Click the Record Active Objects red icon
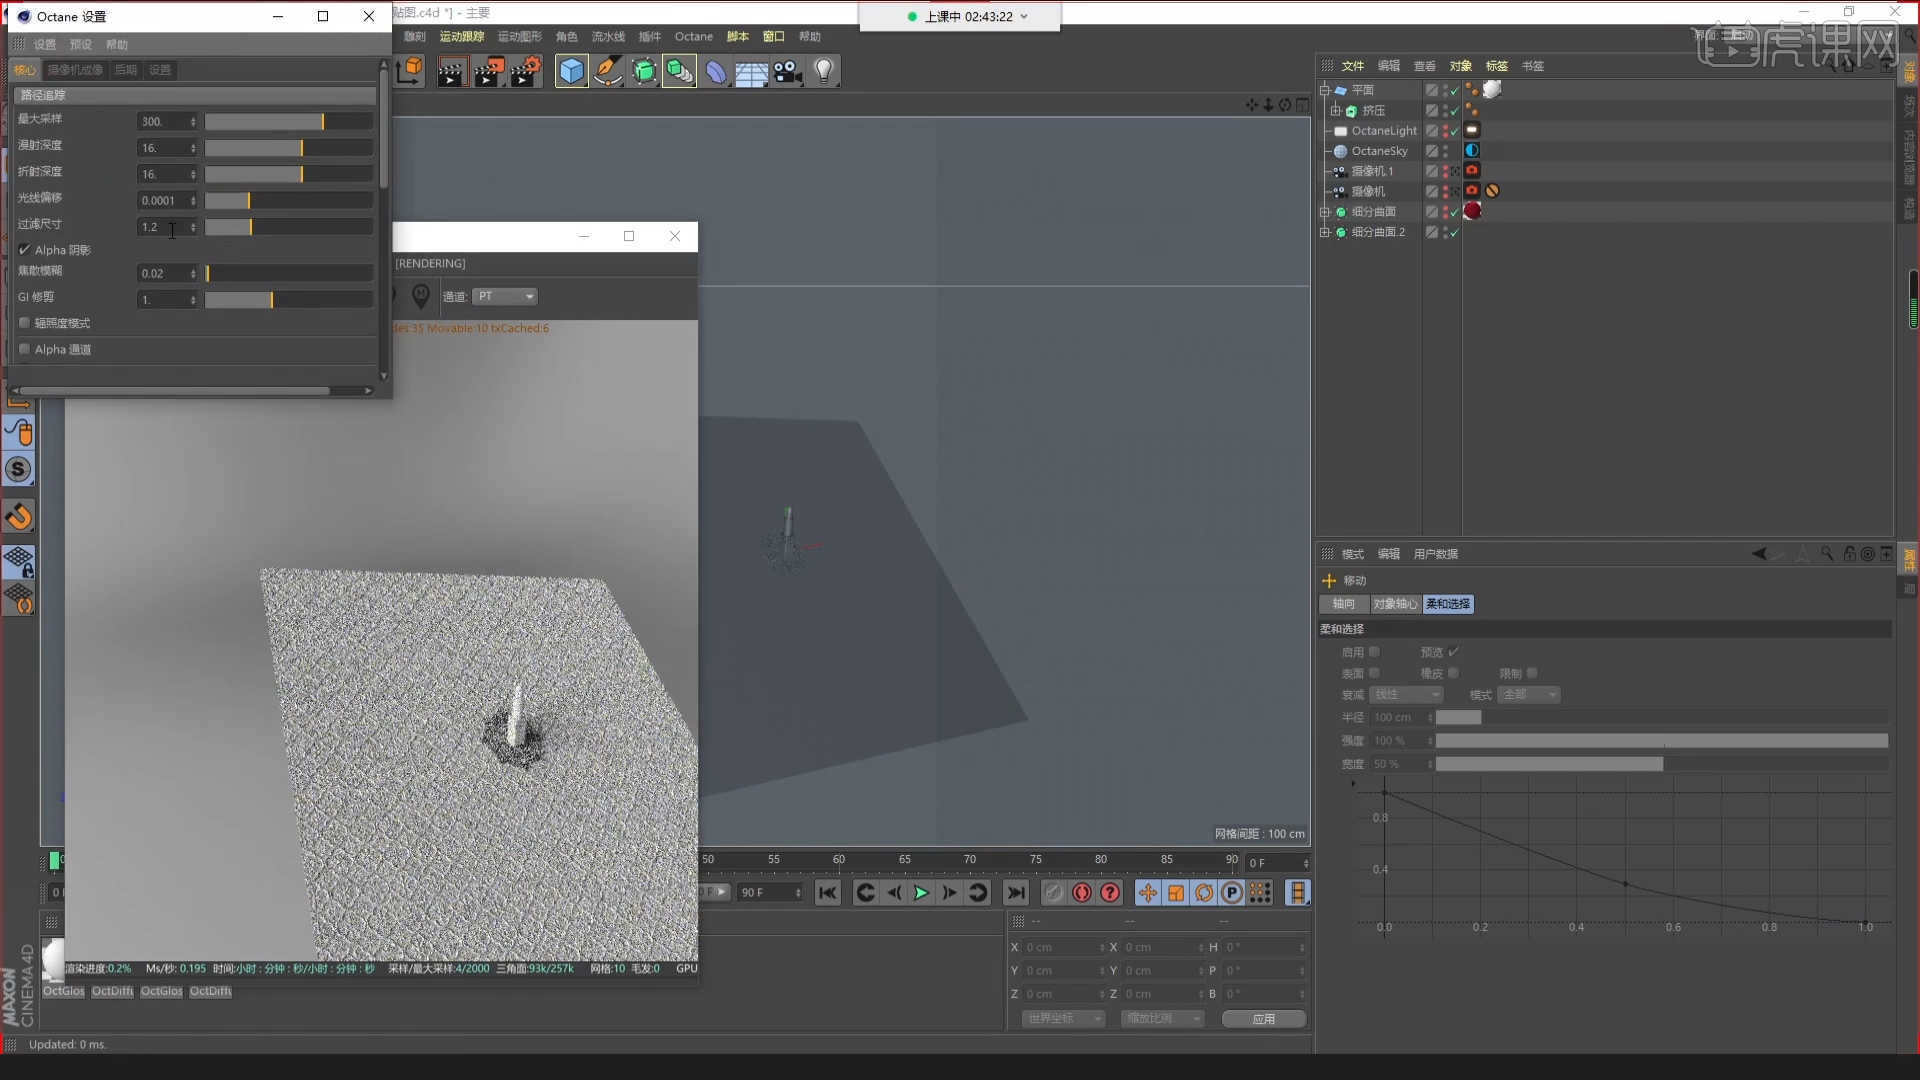Image resolution: width=1920 pixels, height=1080 pixels. (x=1082, y=893)
